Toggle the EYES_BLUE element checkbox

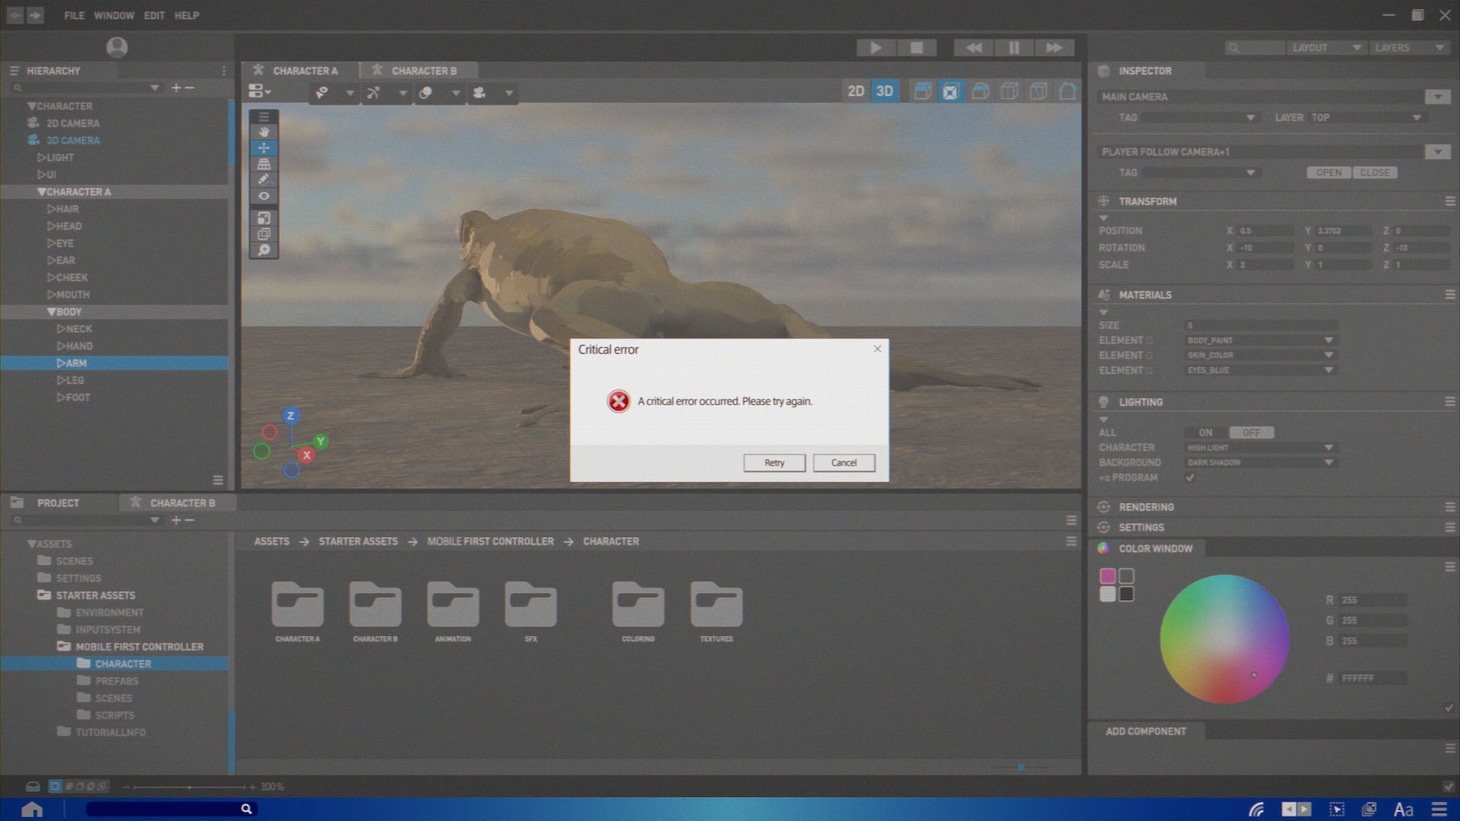pos(1149,371)
